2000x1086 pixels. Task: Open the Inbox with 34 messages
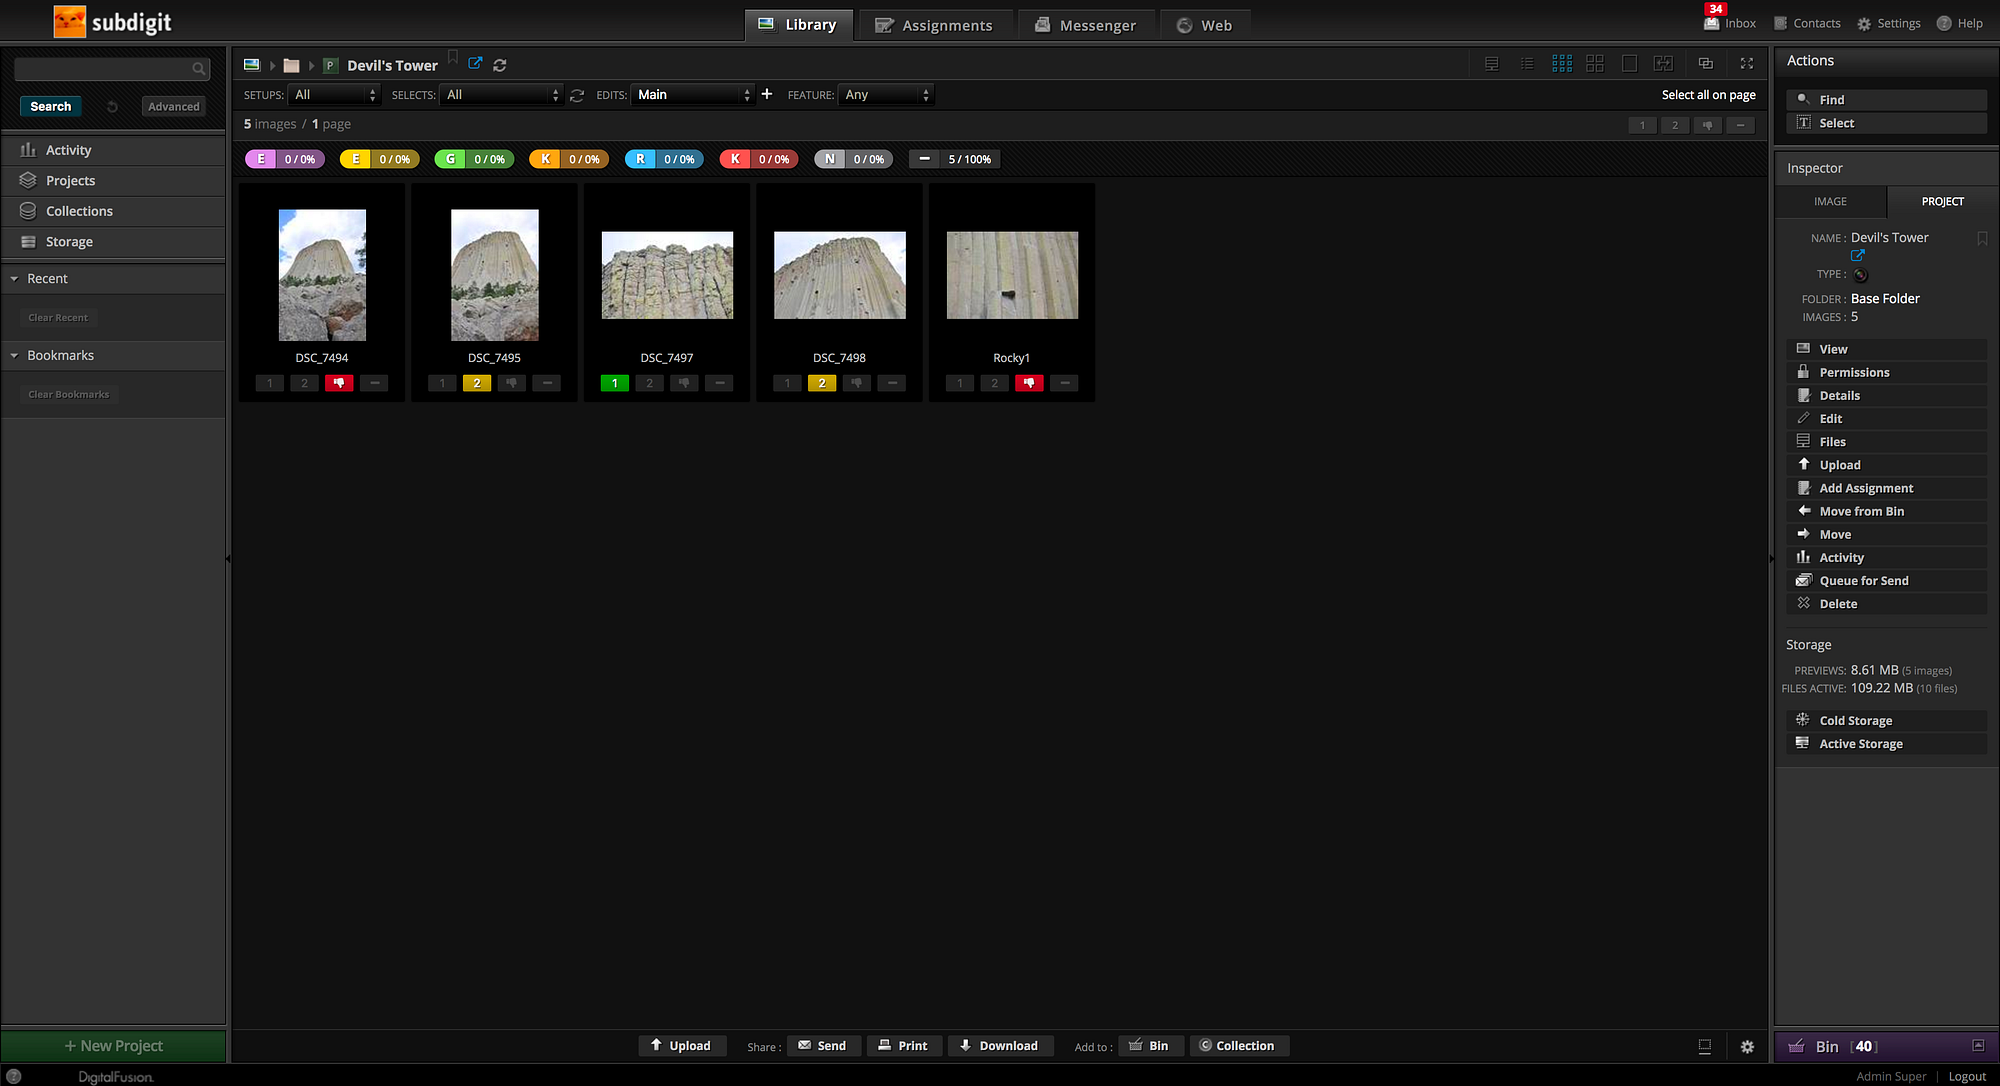1730,23
